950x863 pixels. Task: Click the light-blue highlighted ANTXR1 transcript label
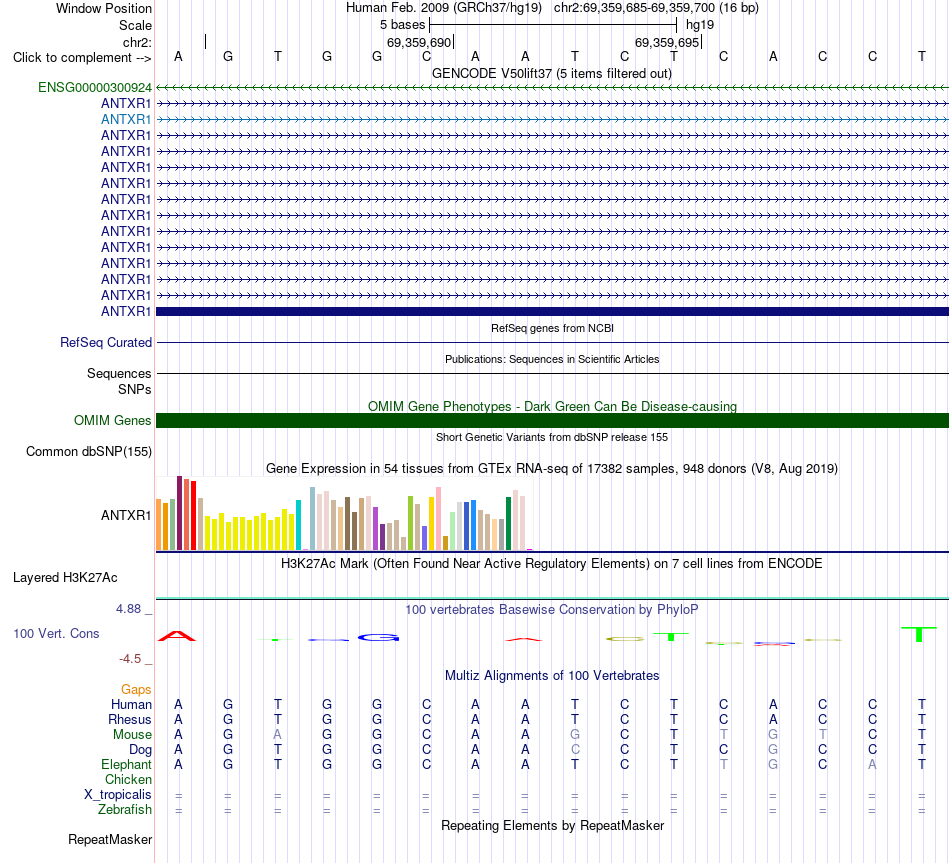tap(126, 119)
